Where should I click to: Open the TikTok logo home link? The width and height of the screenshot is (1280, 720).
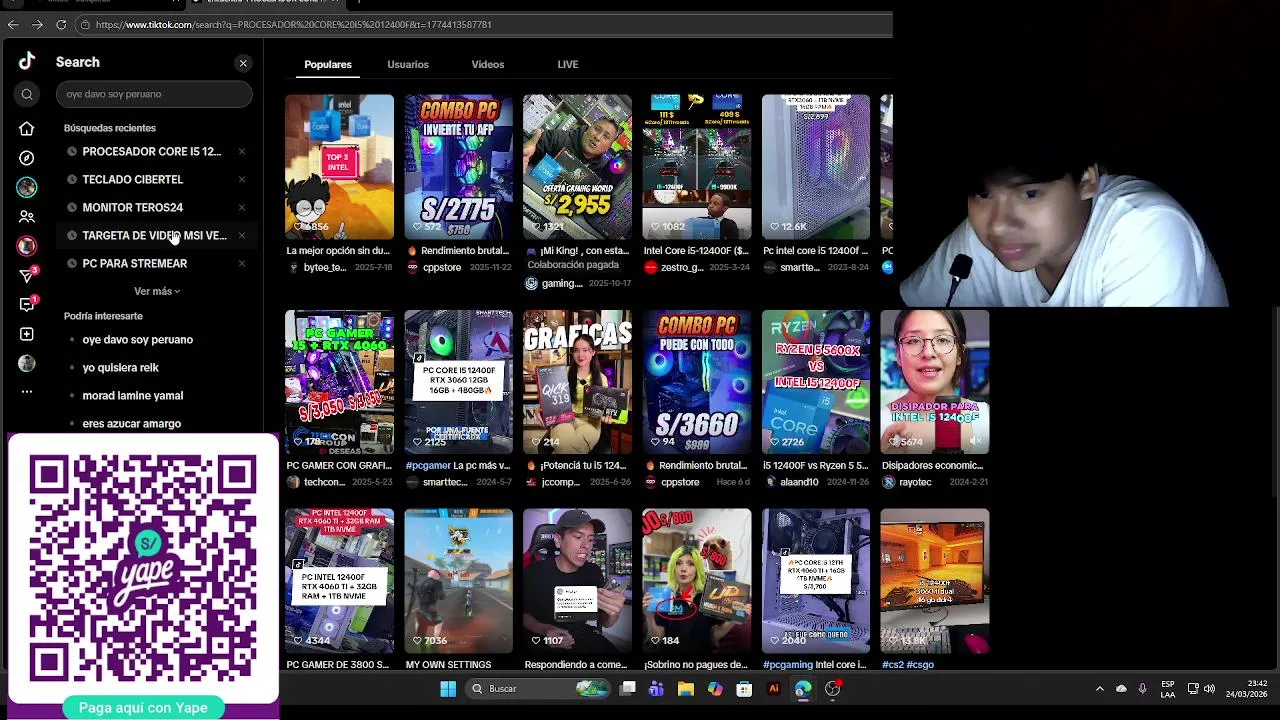pyautogui.click(x=27, y=62)
